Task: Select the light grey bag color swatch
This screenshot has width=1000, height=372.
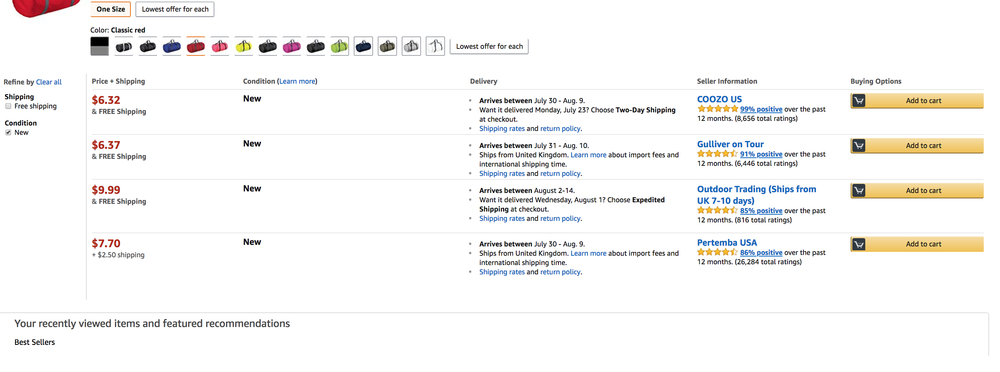Action: 411,47
